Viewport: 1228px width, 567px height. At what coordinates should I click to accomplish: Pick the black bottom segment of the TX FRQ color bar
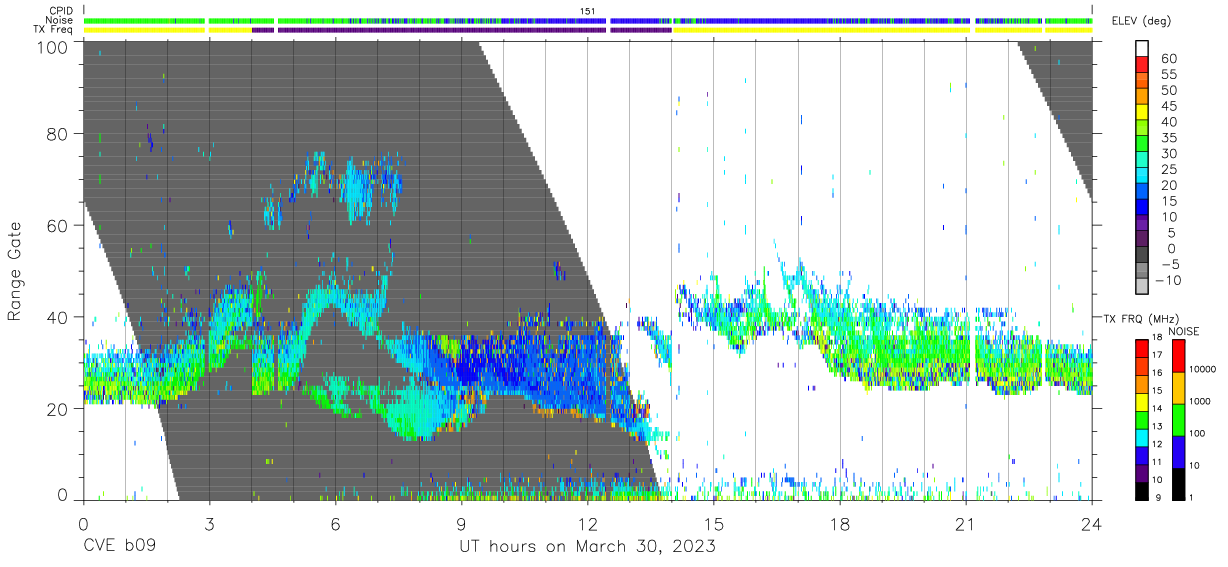click(1142, 491)
